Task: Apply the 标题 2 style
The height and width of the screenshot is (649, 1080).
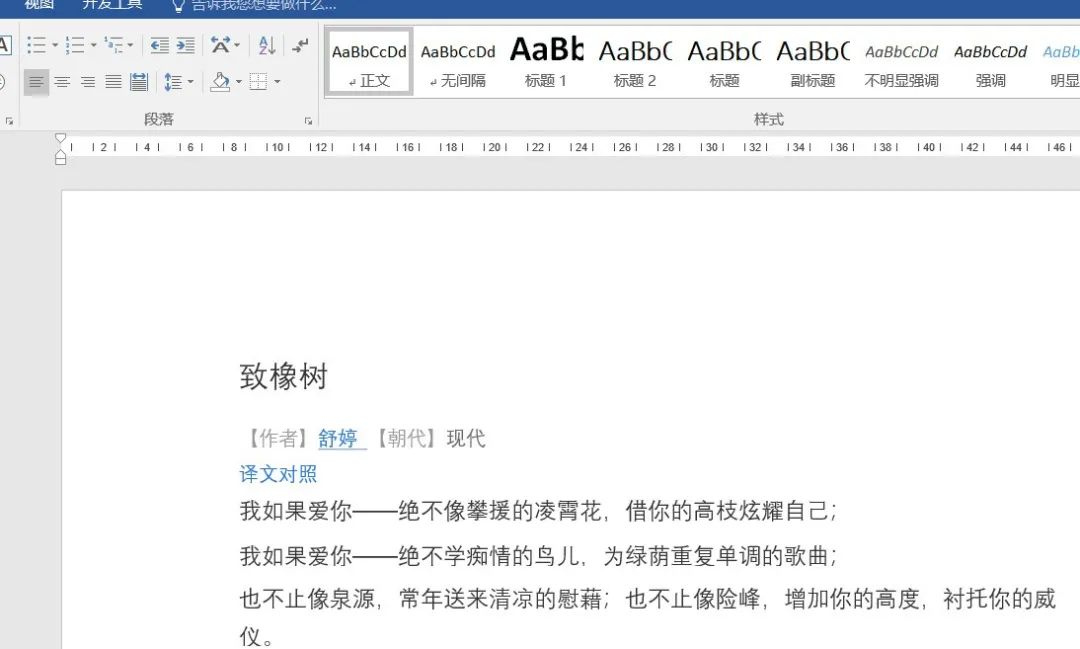Action: click(x=635, y=62)
